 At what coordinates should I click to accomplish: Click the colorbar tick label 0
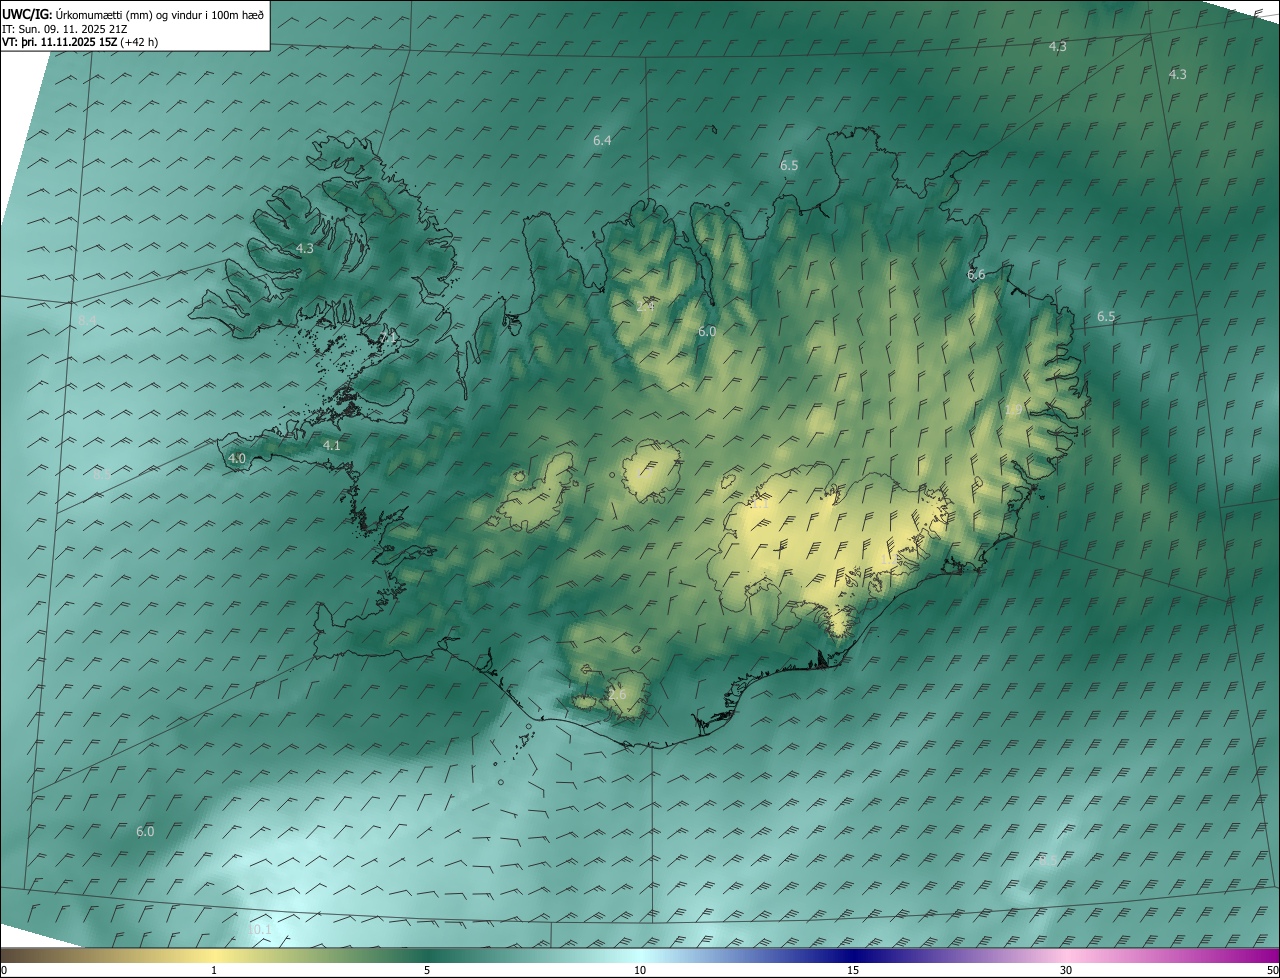[x=4, y=970]
